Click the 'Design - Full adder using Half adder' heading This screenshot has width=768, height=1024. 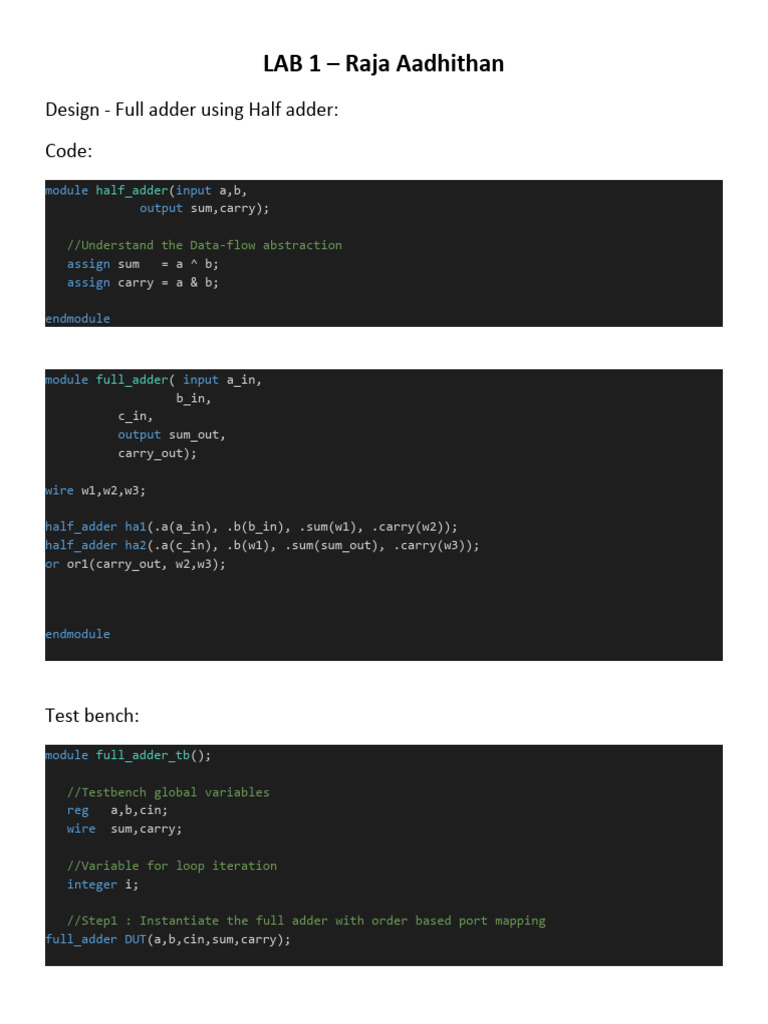(192, 109)
